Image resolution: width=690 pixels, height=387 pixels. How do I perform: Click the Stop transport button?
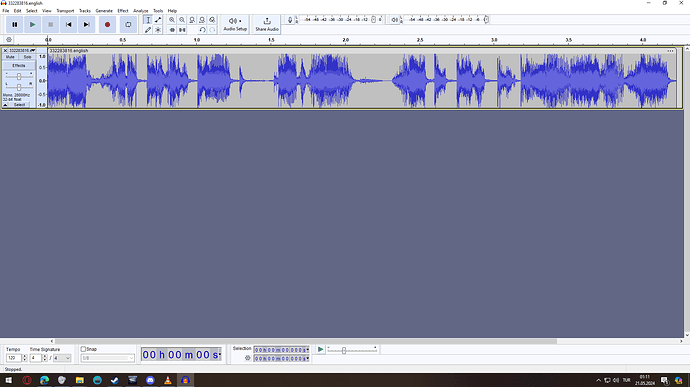click(51, 25)
